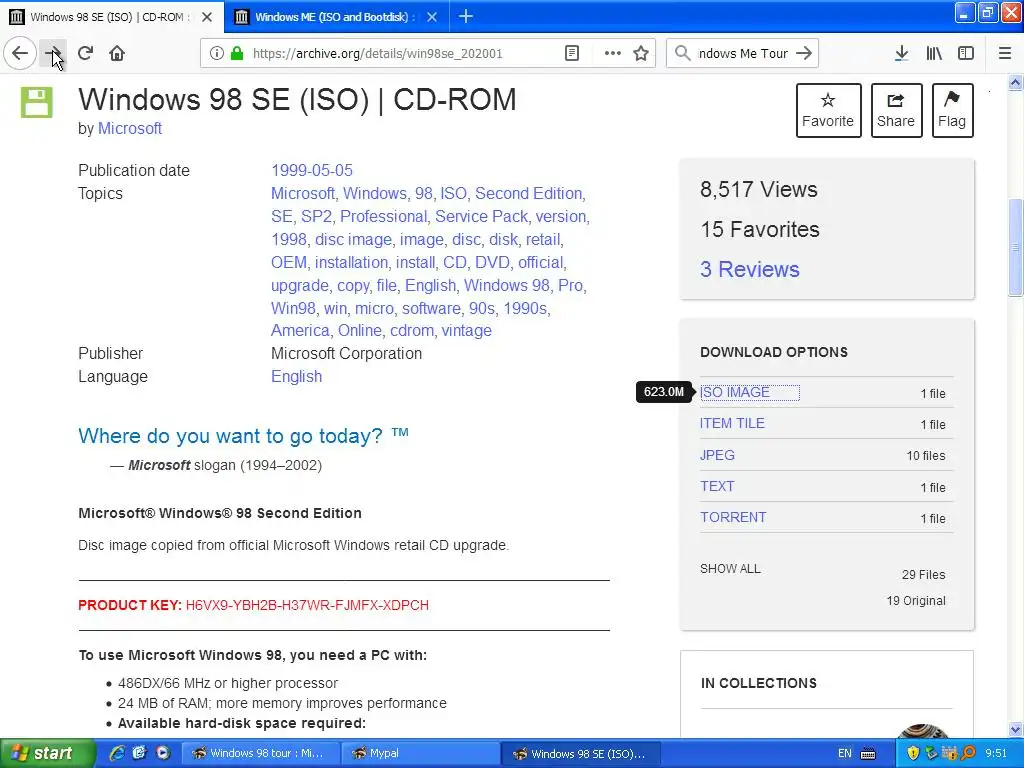Bookmark this page with the star
The height and width of the screenshot is (768, 1024).
click(x=641, y=53)
